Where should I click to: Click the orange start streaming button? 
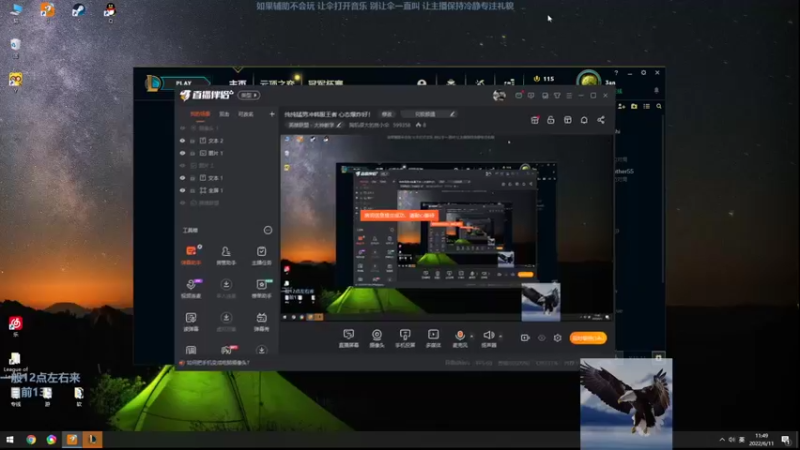click(x=588, y=338)
